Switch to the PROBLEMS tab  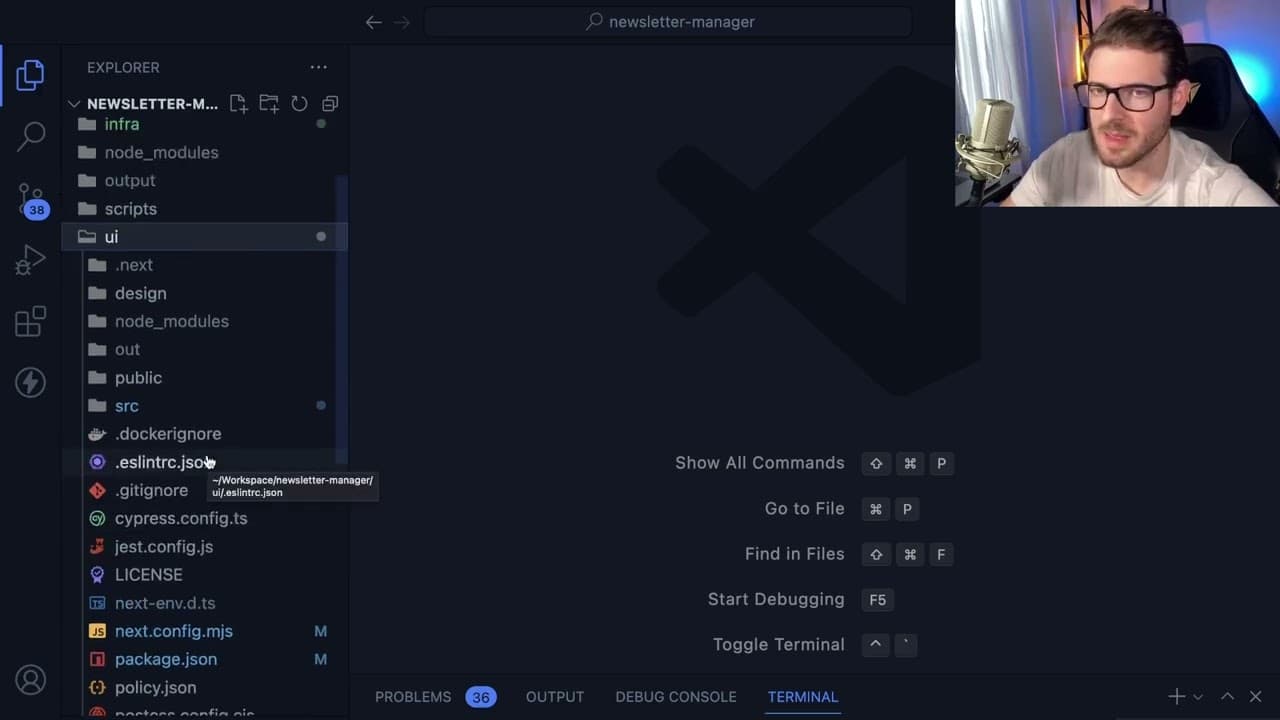click(413, 697)
